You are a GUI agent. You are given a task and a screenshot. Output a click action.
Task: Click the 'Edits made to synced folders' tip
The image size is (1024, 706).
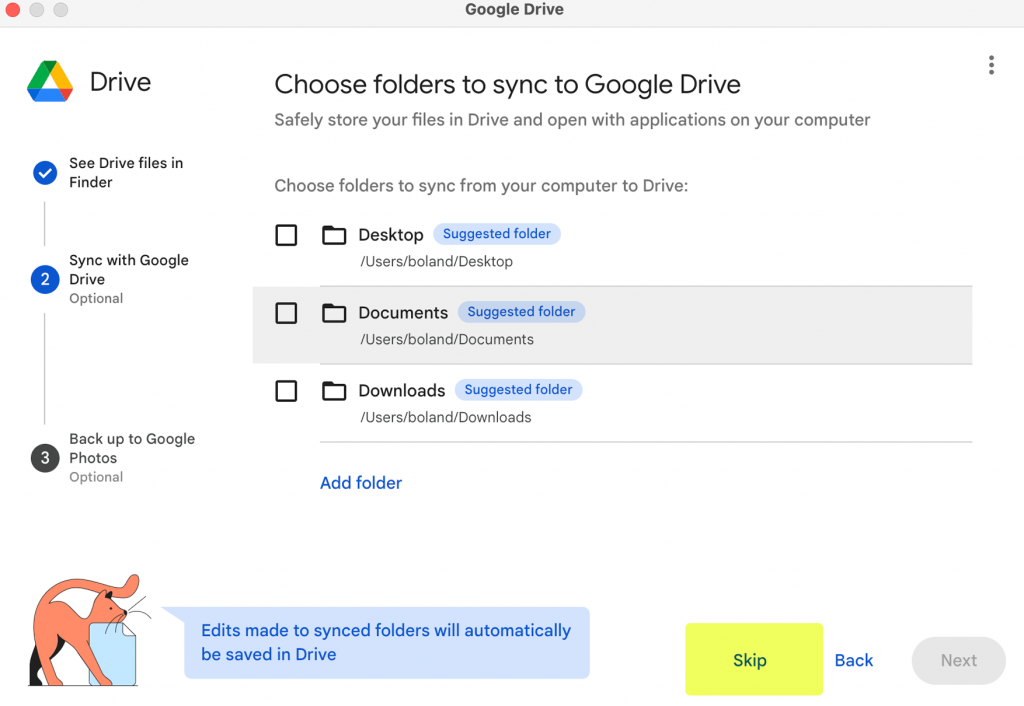pyautogui.click(x=387, y=643)
